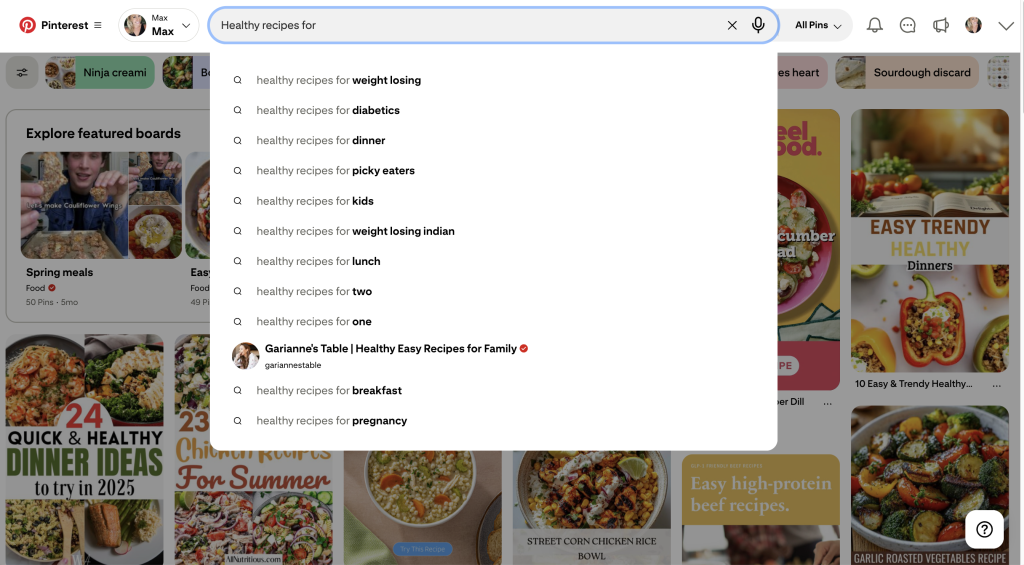Expand the accounts chevron at far right
The width and height of the screenshot is (1024, 565).
point(1006,25)
